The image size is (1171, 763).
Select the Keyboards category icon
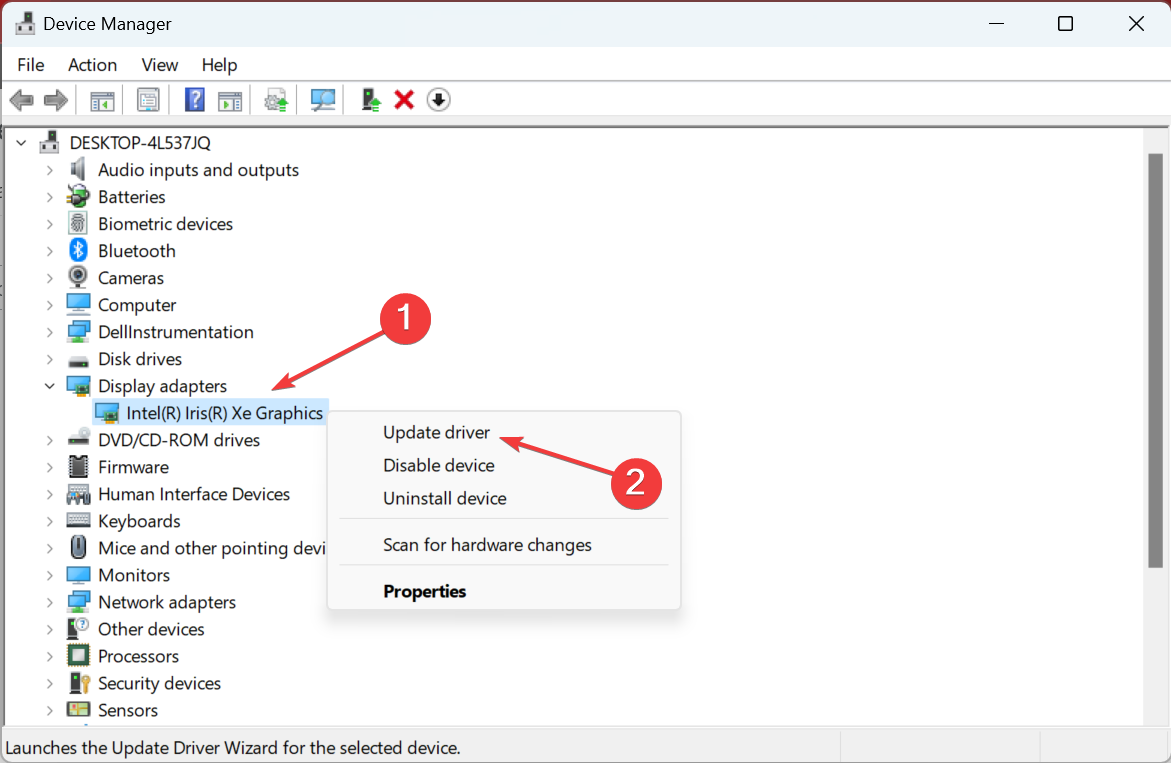(78, 521)
